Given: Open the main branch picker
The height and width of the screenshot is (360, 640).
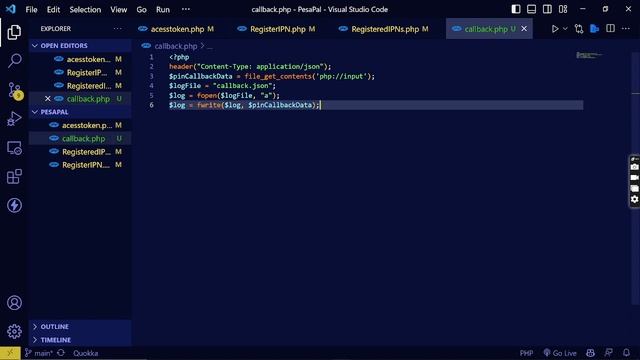Looking at the screenshot, I should (38, 353).
